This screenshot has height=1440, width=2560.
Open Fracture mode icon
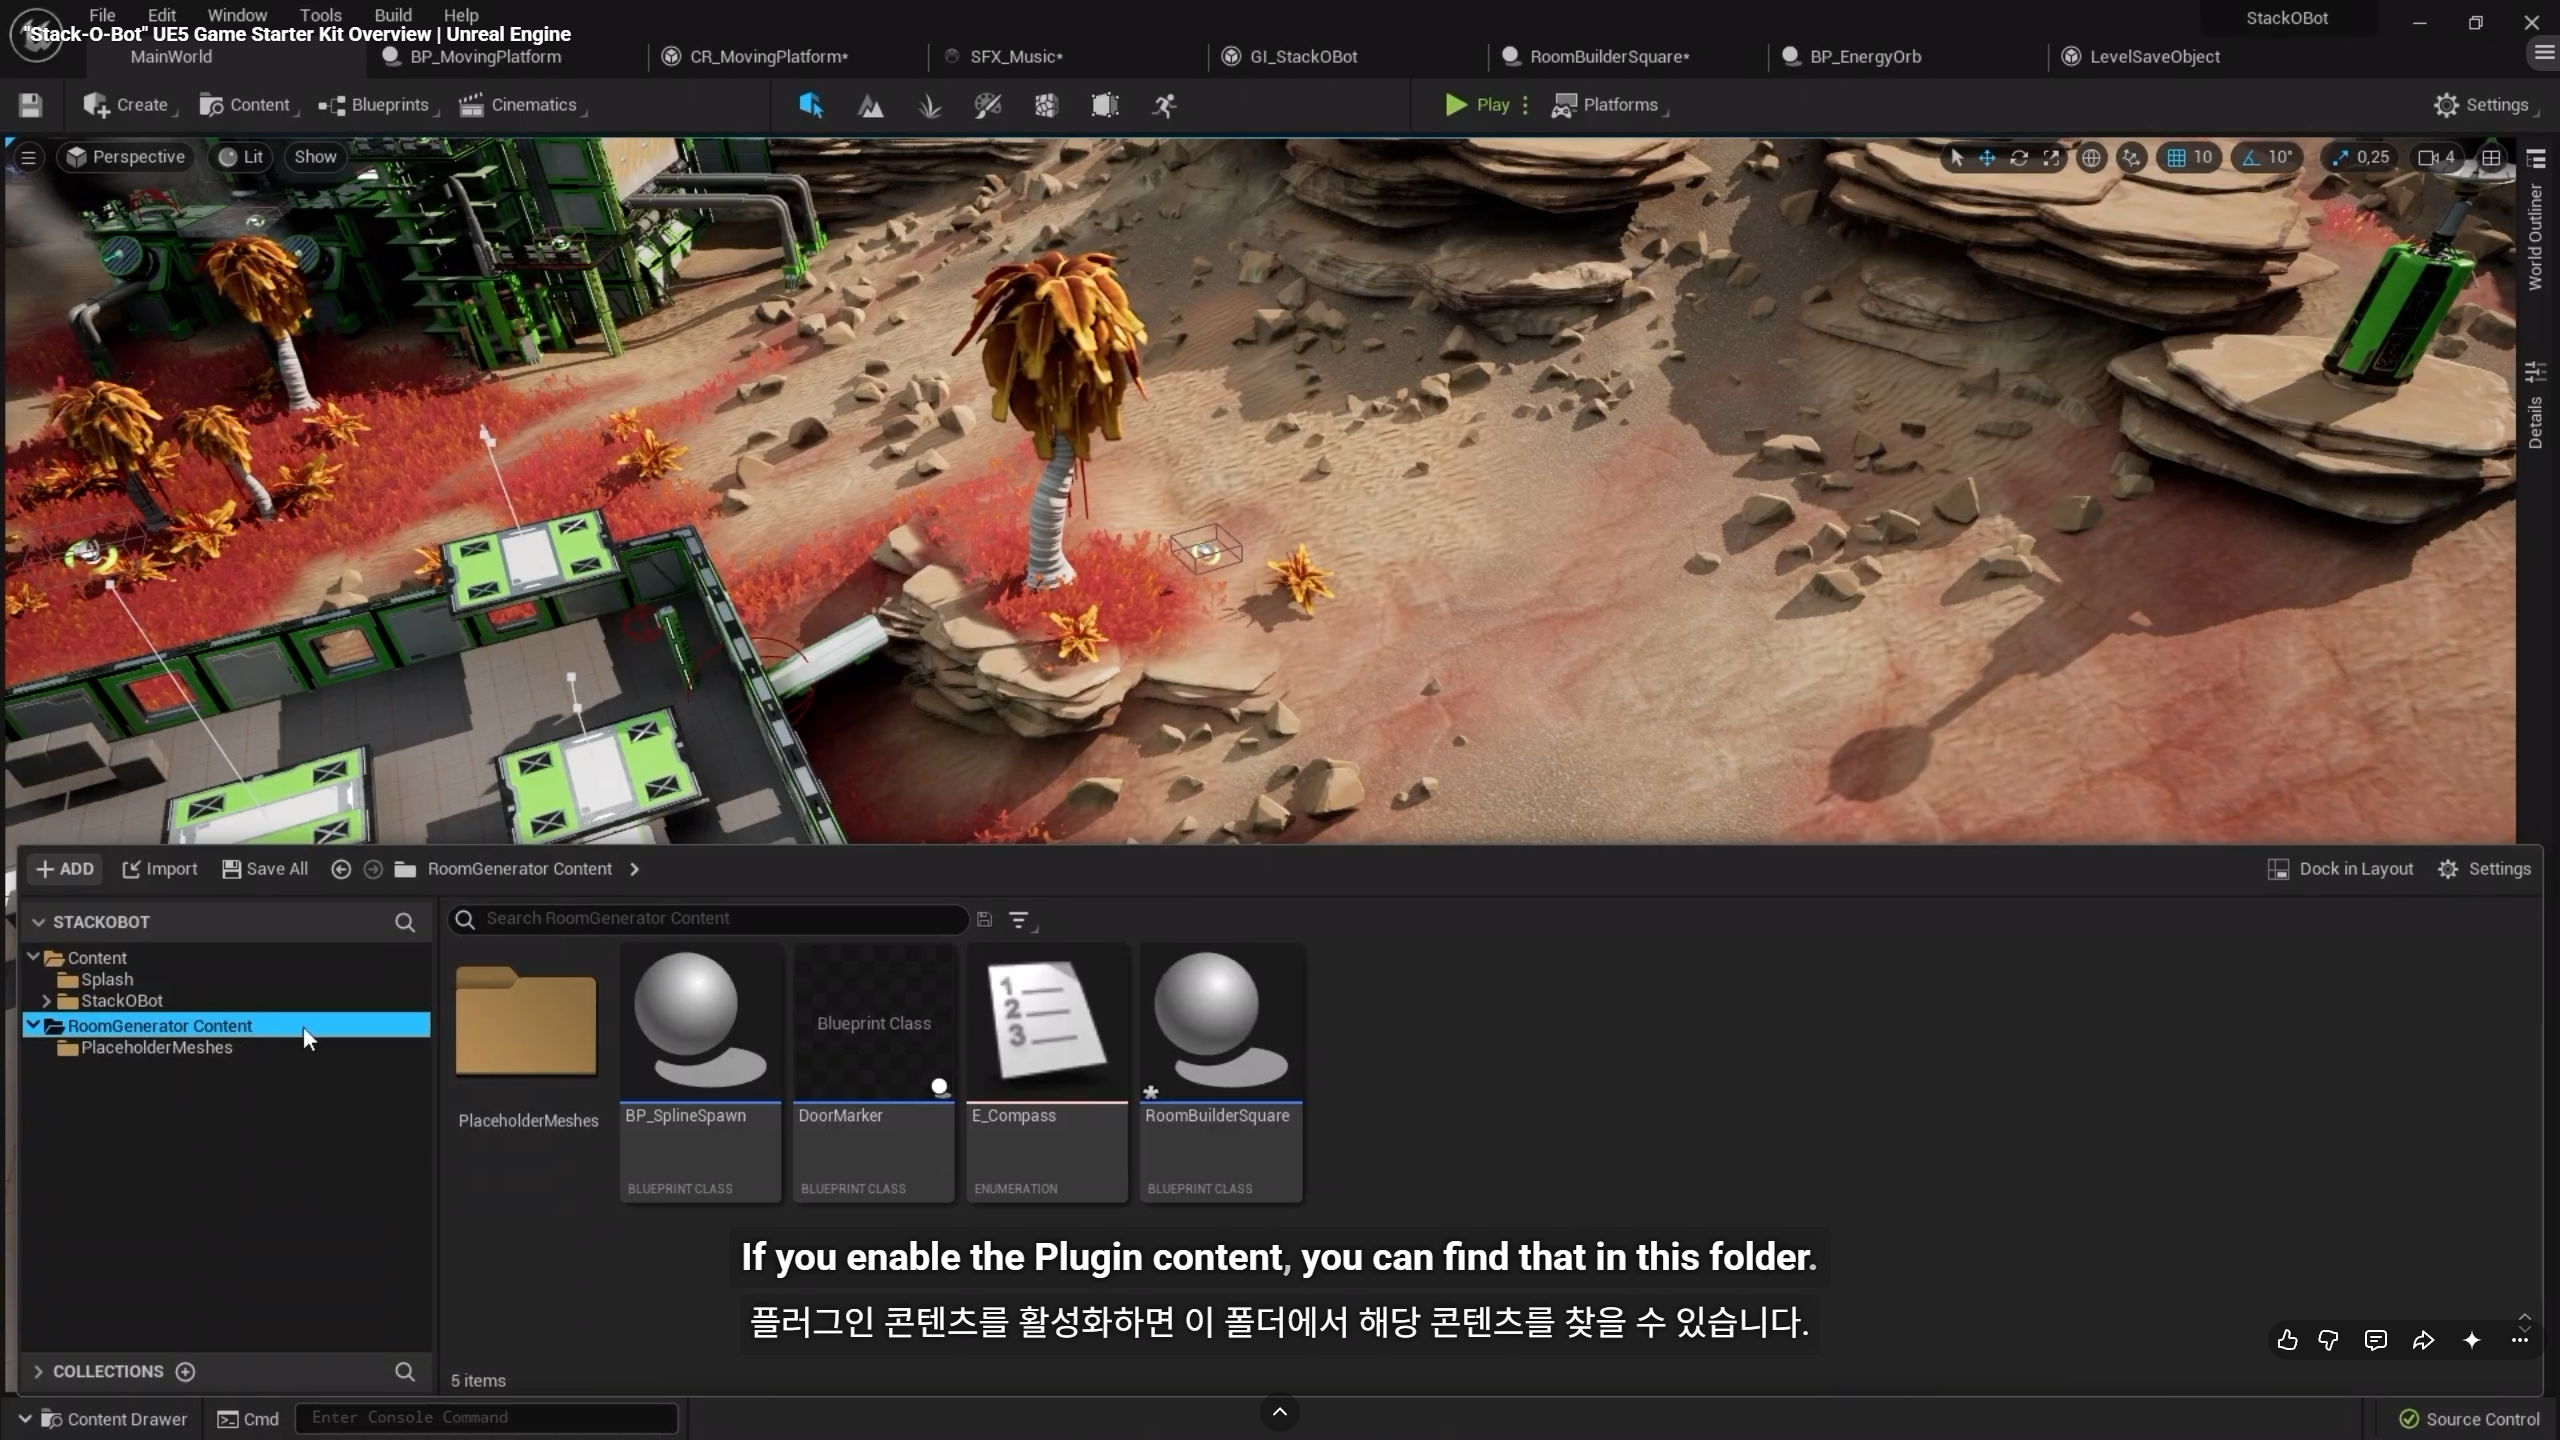[x=1046, y=105]
